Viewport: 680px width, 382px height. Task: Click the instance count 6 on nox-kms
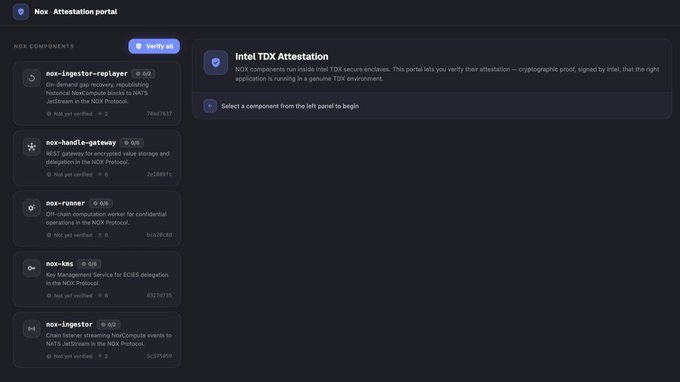click(103, 296)
